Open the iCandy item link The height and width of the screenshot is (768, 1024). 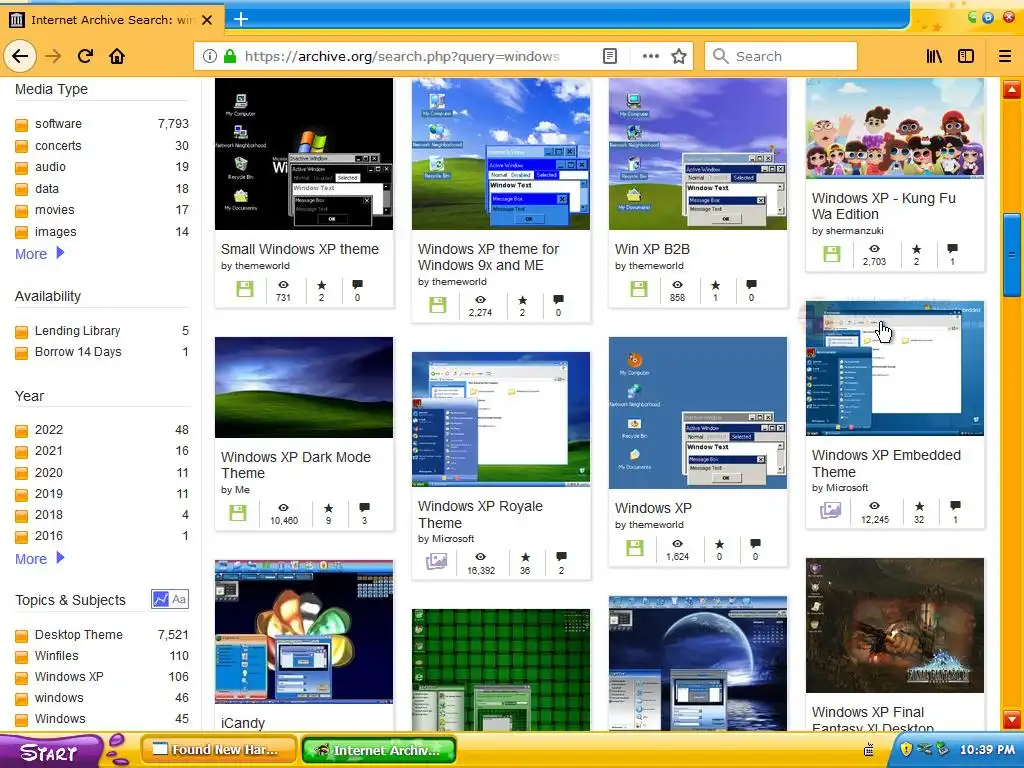[x=243, y=723]
